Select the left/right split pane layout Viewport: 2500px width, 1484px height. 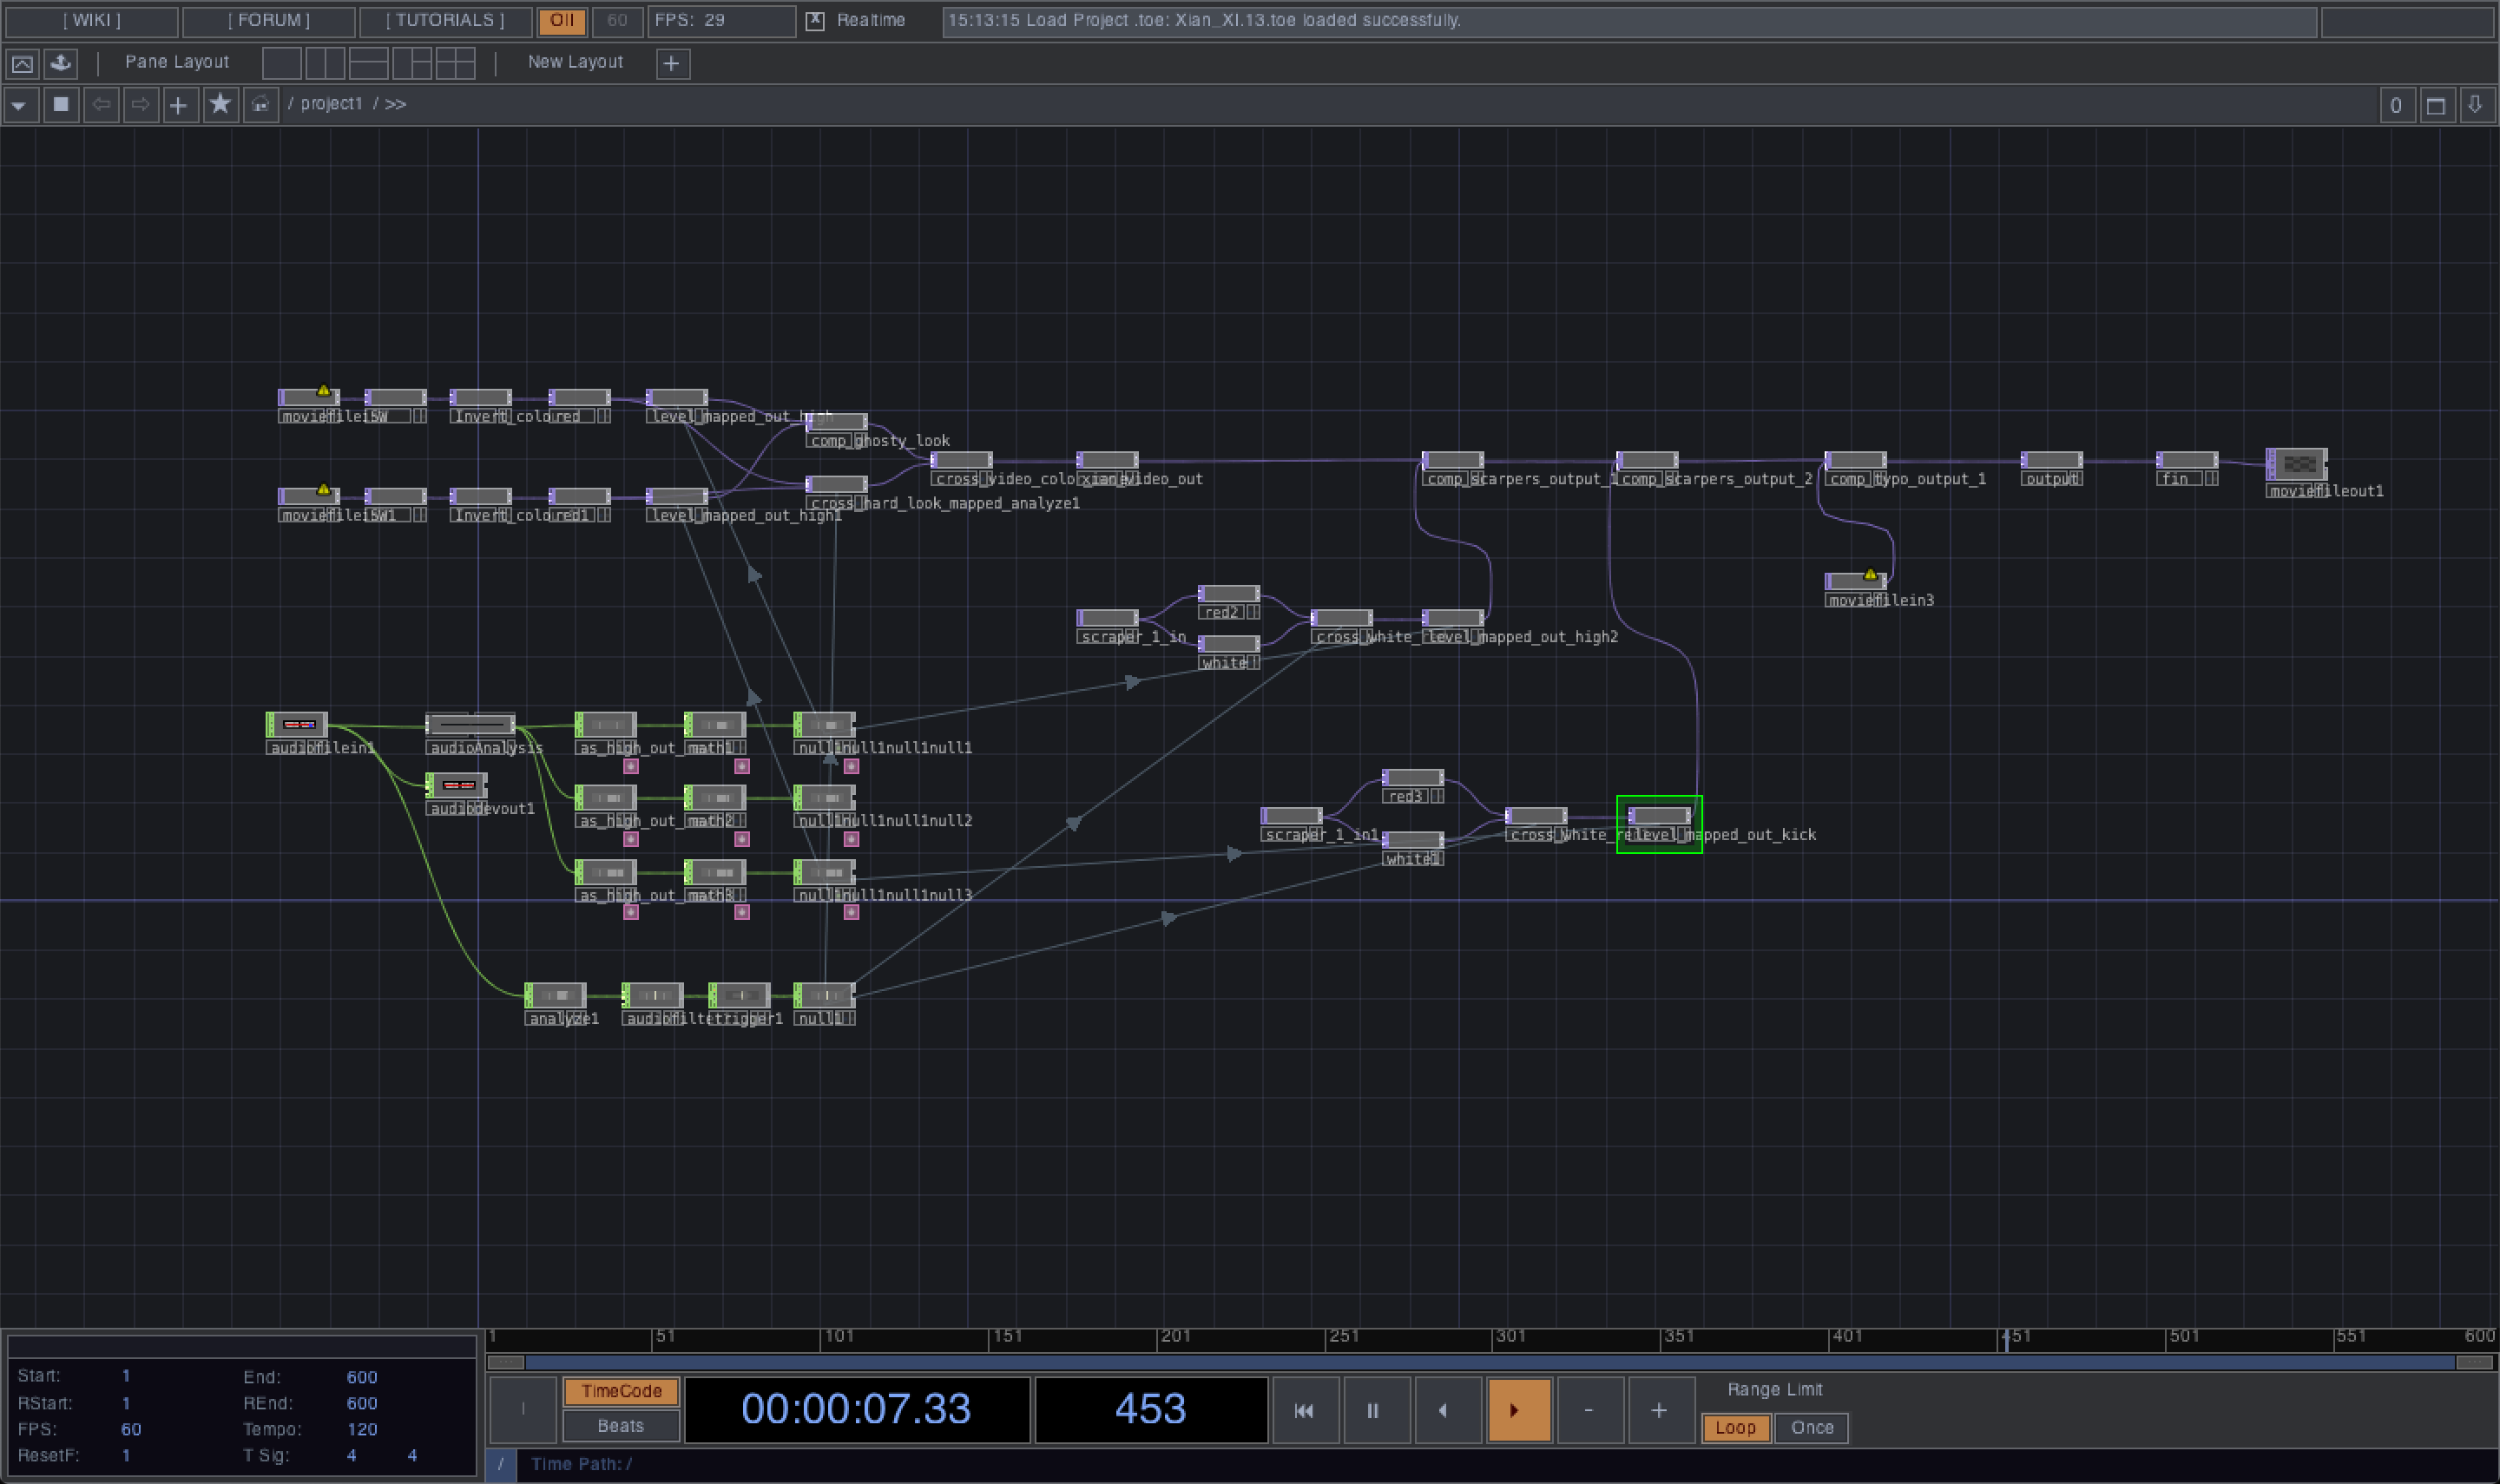325,64
